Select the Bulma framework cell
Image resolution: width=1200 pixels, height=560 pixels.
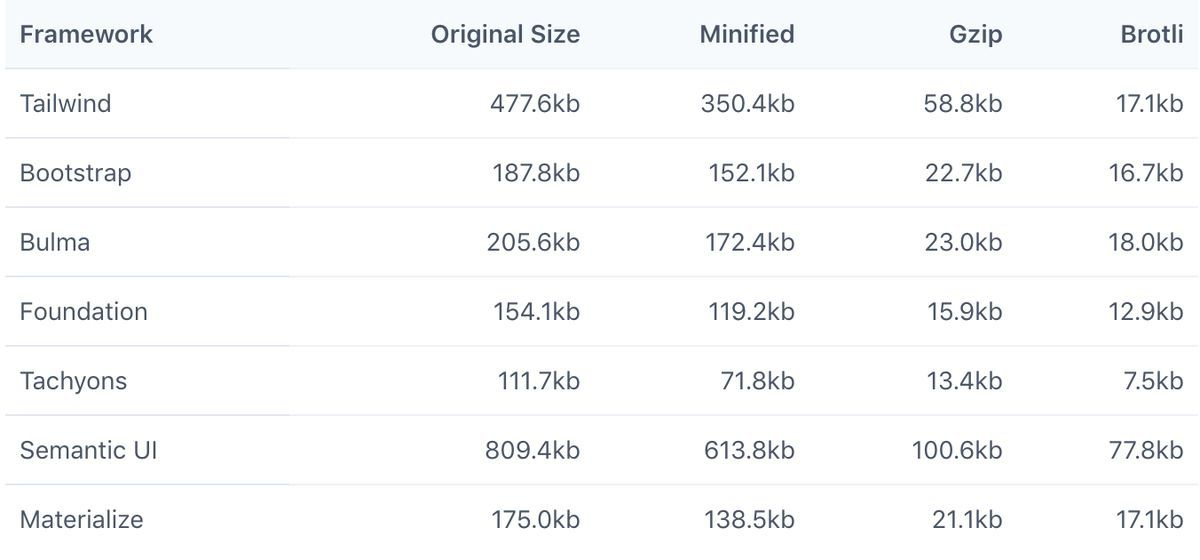click(x=55, y=242)
